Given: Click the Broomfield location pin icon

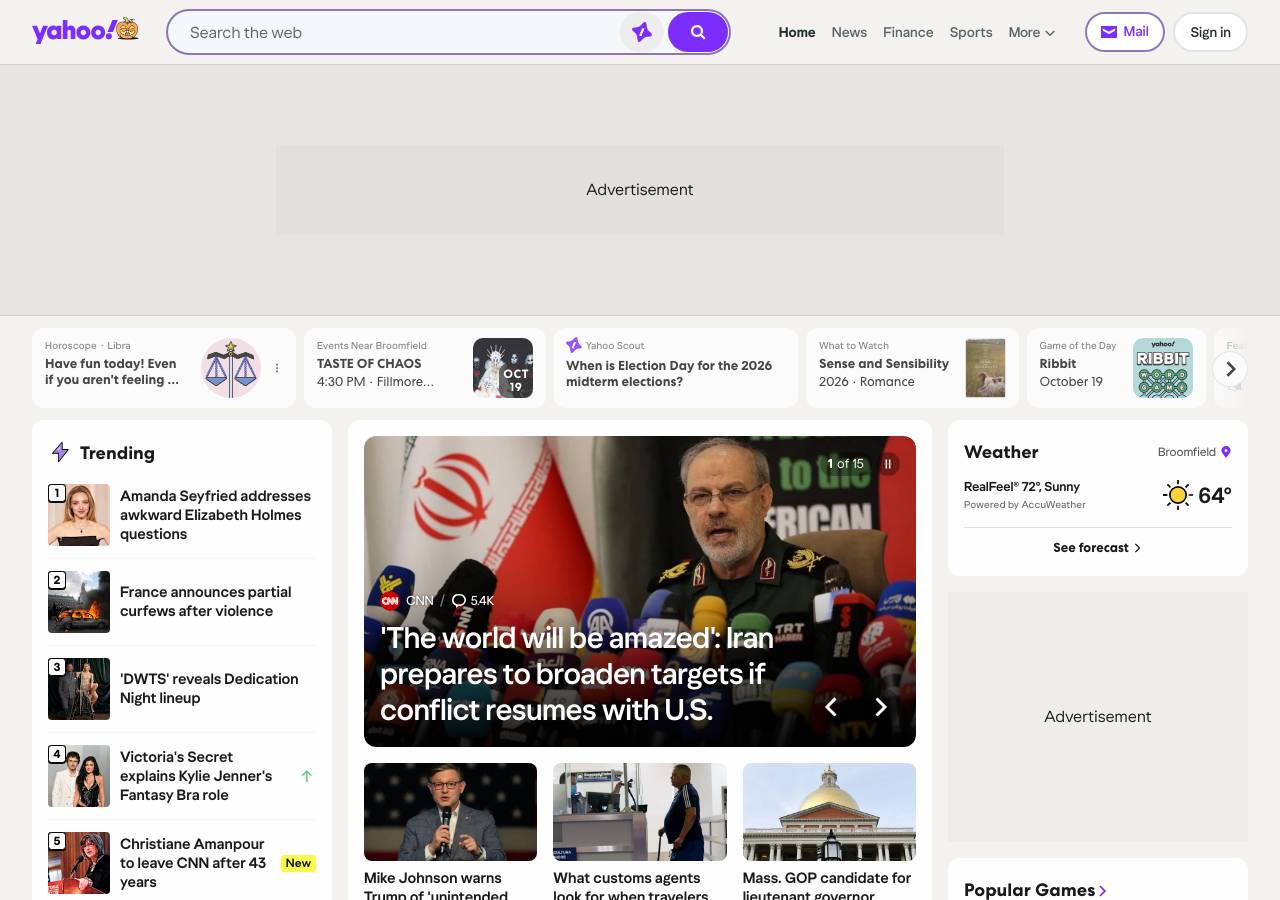Looking at the screenshot, I should (1226, 452).
